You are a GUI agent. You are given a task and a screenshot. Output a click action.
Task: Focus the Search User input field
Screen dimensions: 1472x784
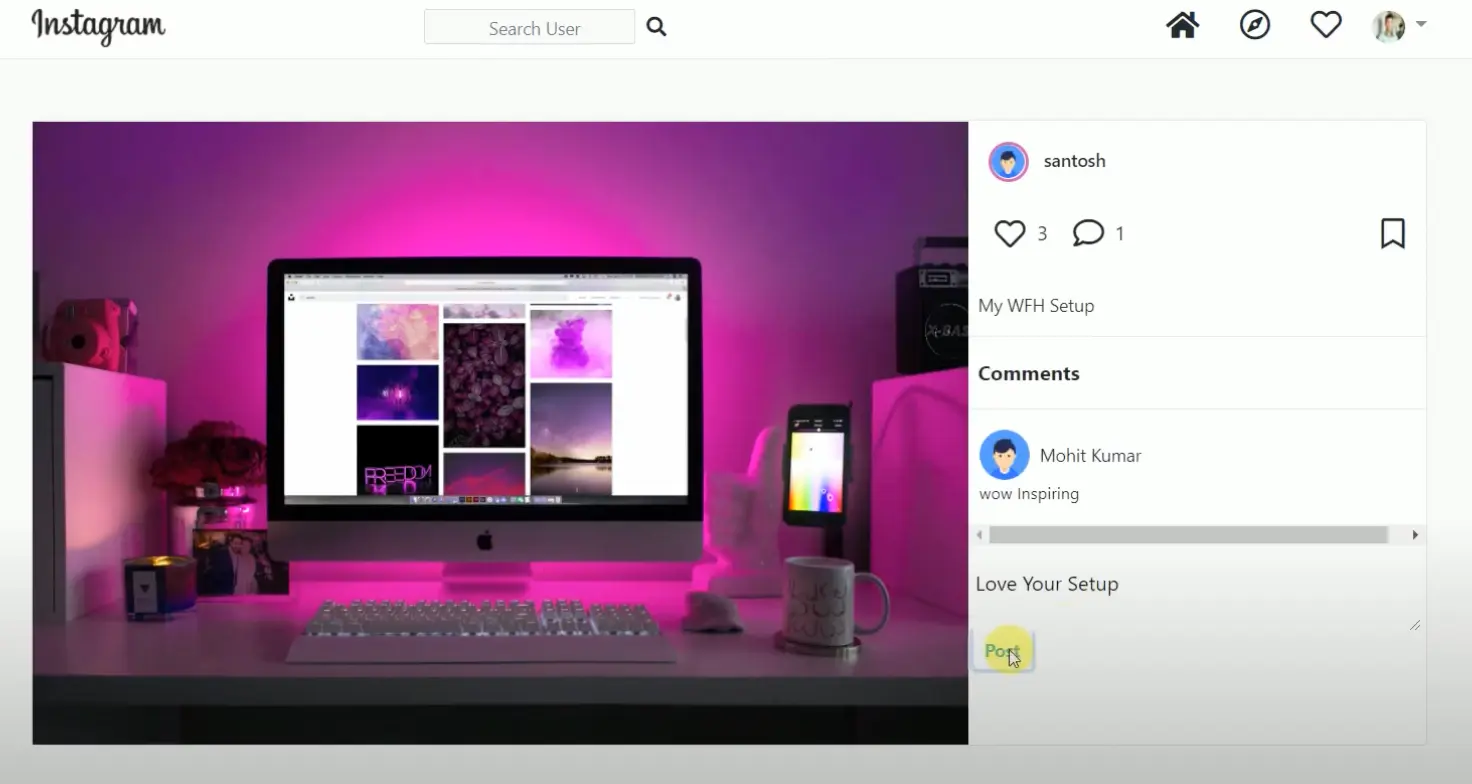coord(529,27)
